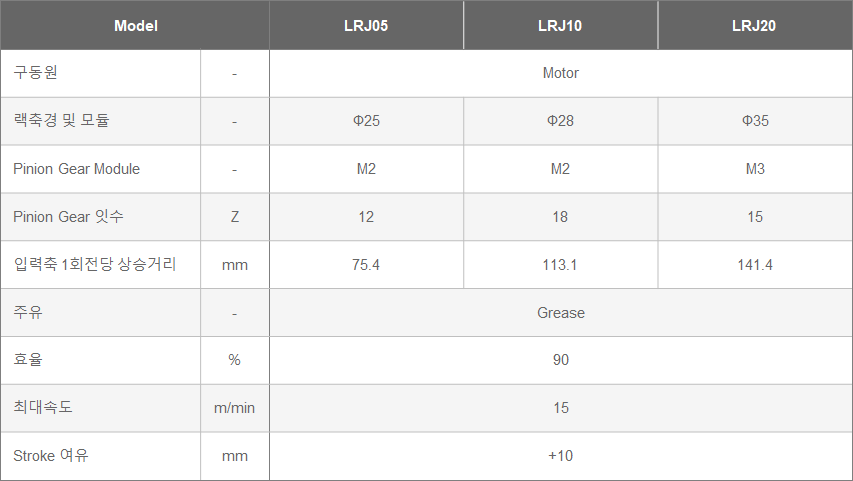
Task: Click the Pinion Gear Module row label
Action: coord(77,169)
